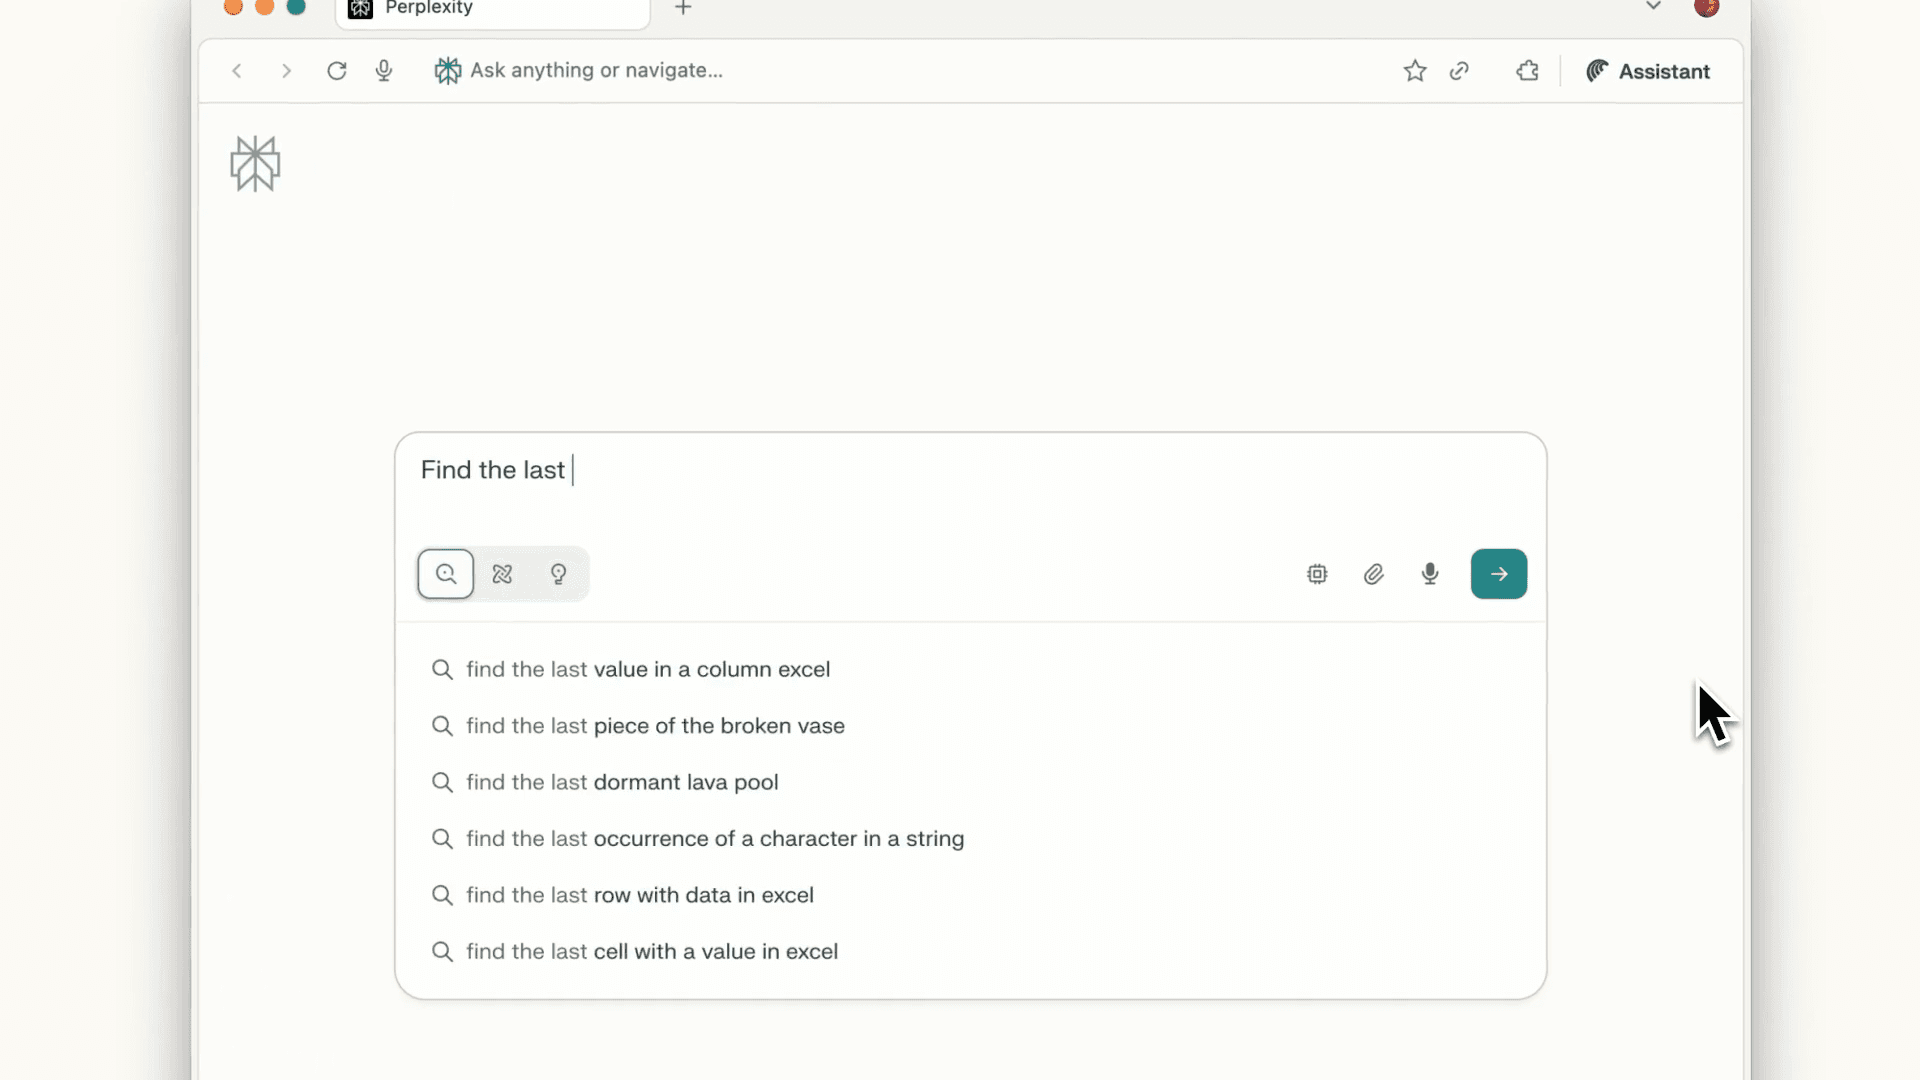The image size is (1920, 1080).
Task: Click search icon beside 'broken vase' suggestion
Action: point(442,726)
